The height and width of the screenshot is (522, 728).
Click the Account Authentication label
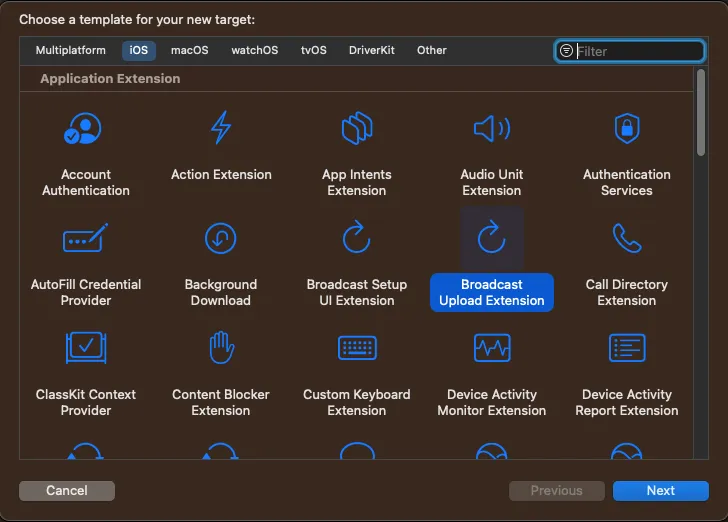tap(86, 183)
